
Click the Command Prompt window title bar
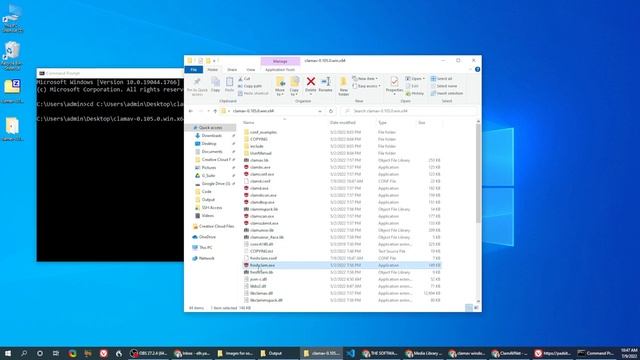coord(110,73)
